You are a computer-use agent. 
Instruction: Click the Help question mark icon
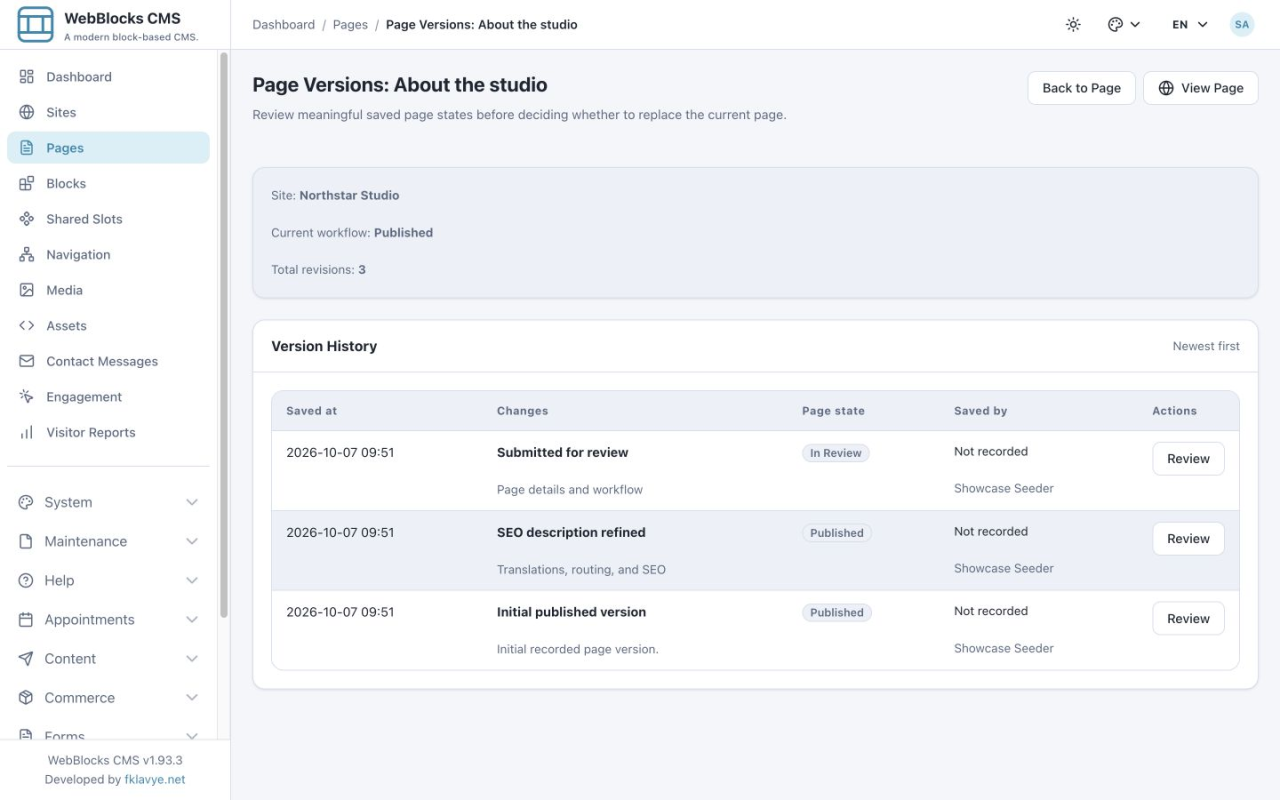[x=26, y=580]
